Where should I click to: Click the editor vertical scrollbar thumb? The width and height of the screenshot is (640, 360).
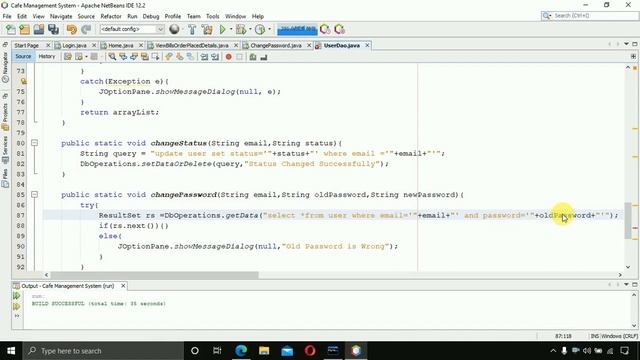[628, 221]
